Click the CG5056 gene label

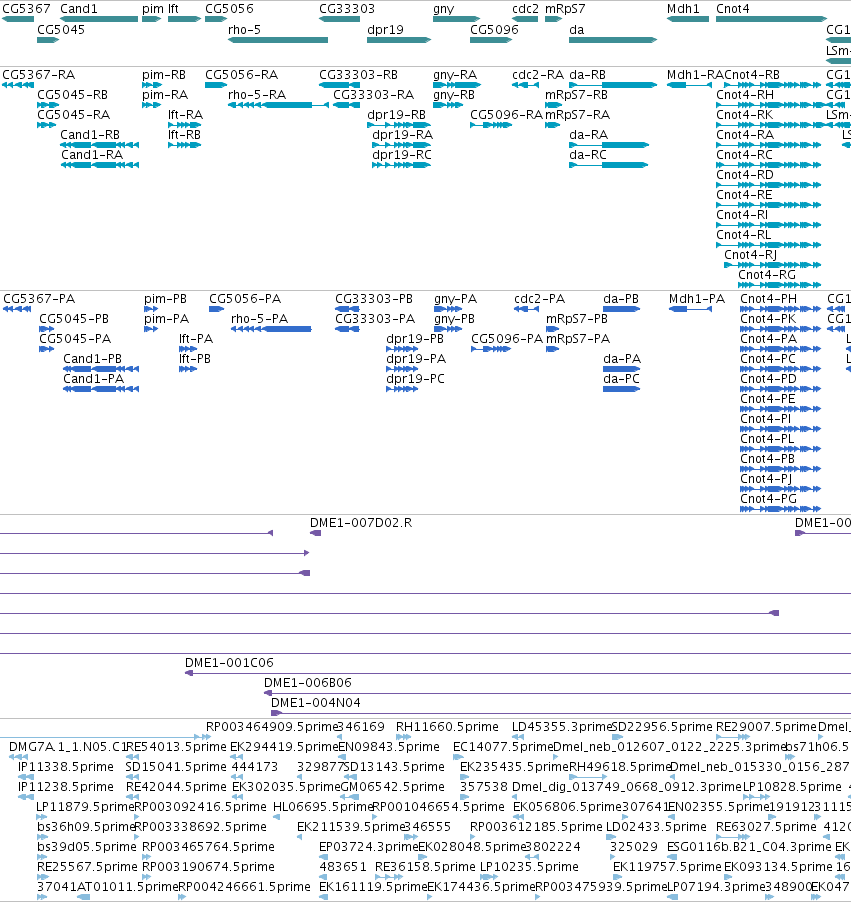tap(229, 9)
